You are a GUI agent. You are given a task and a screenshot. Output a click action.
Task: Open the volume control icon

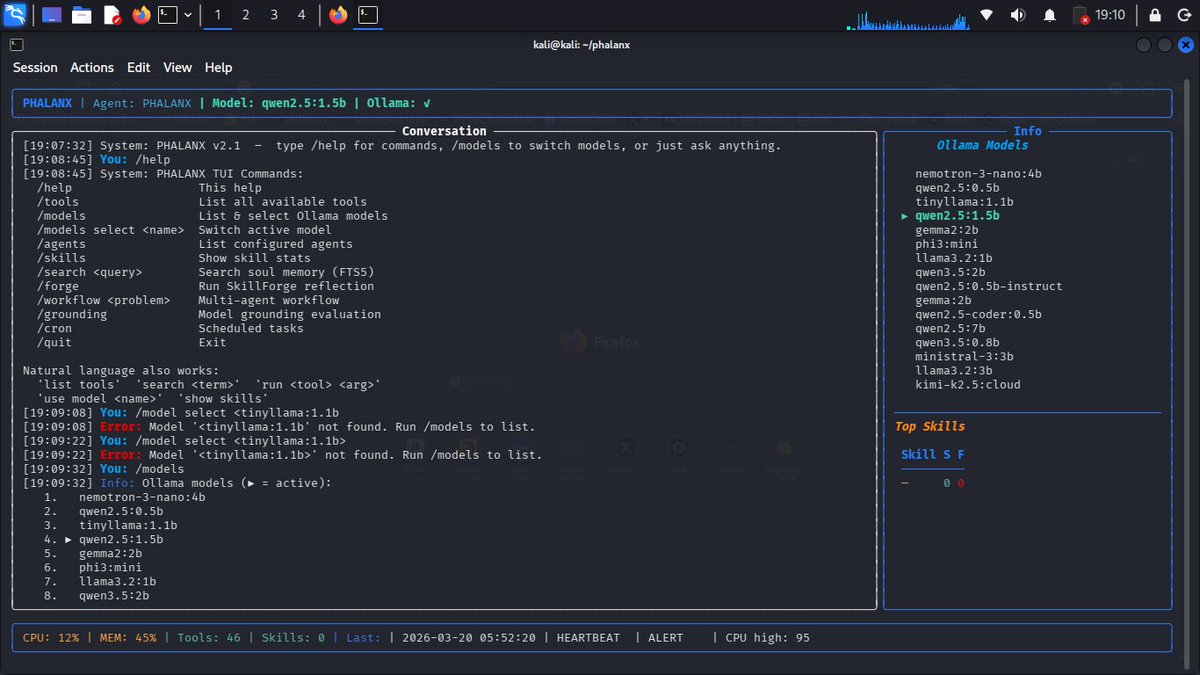pyautogui.click(x=1018, y=15)
